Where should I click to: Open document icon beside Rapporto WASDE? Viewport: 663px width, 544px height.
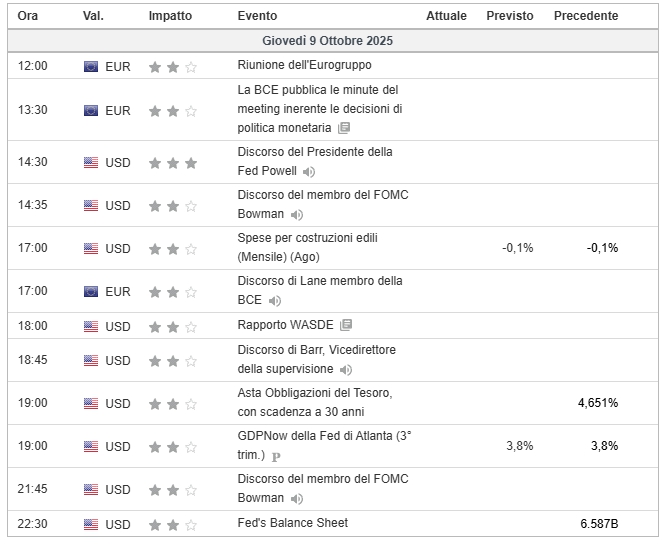point(346,325)
